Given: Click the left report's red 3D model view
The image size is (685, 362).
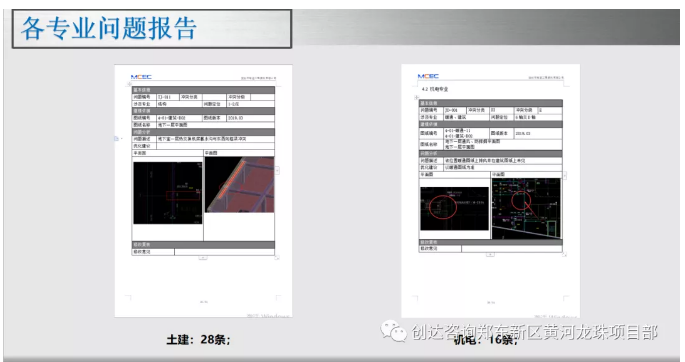Looking at the screenshot, I should (239, 185).
